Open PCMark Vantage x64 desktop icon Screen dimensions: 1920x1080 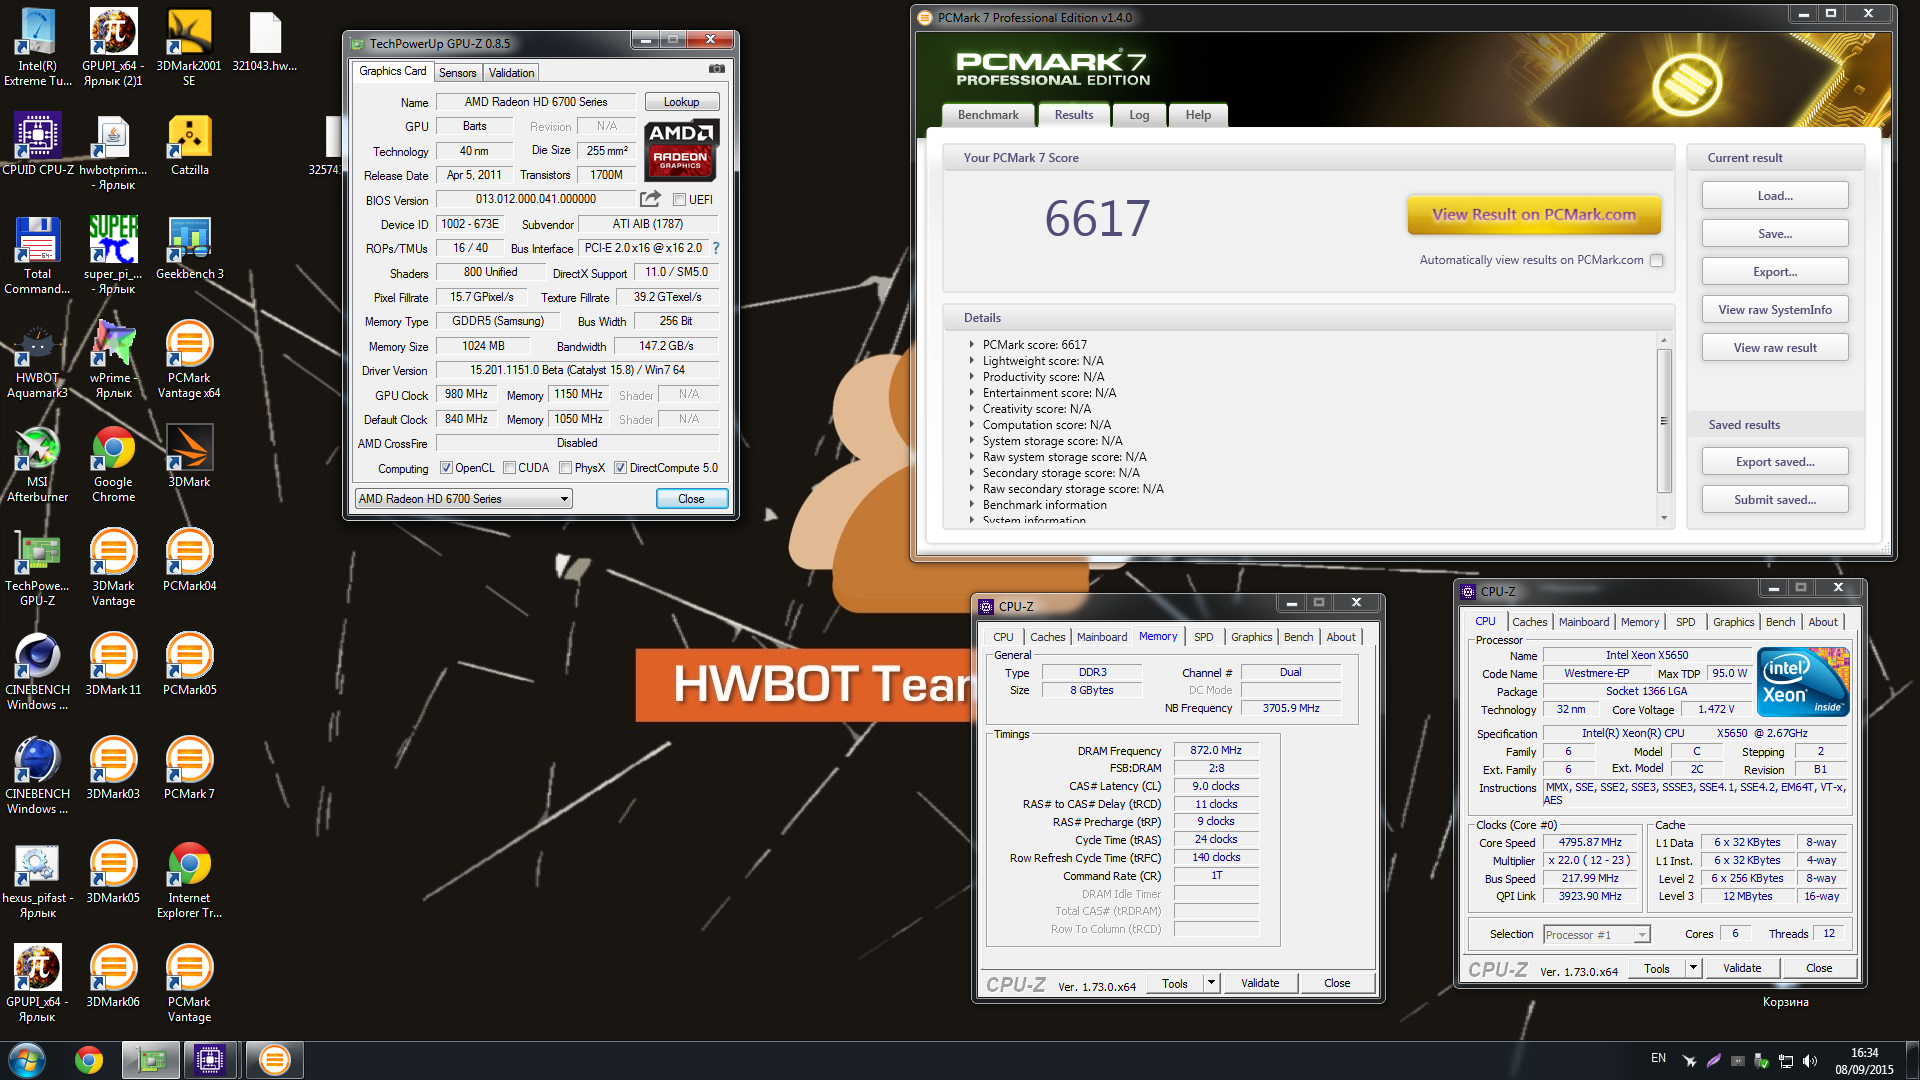[189, 359]
